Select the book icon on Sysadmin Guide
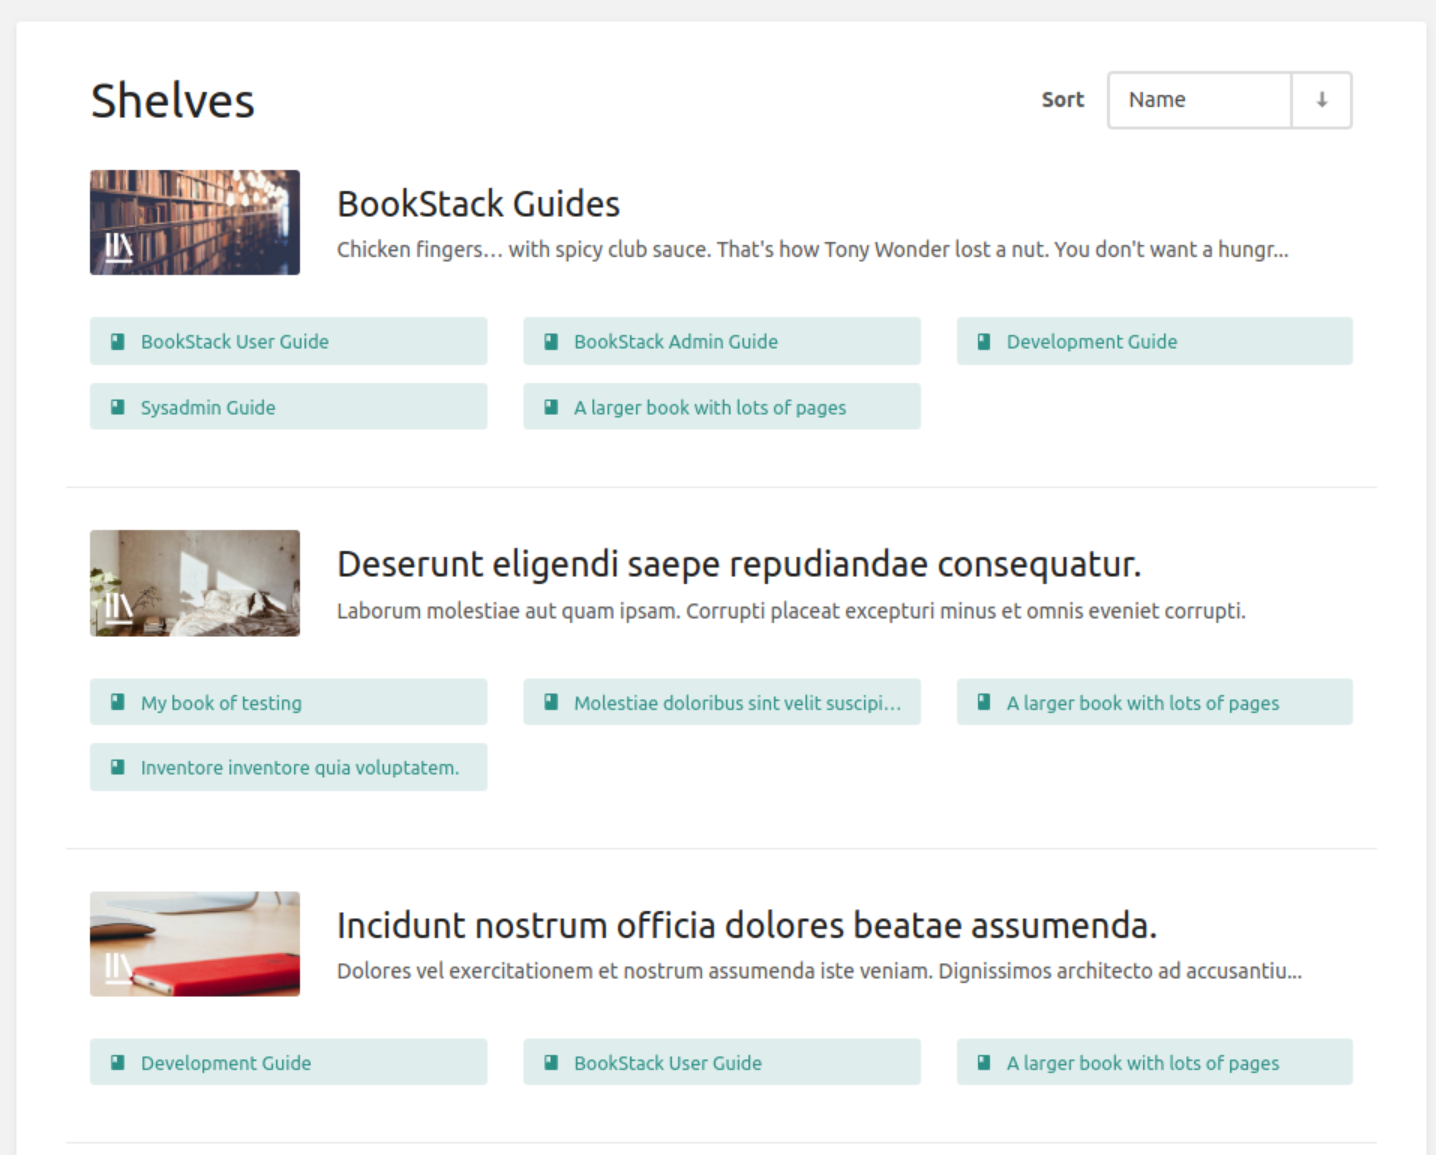Image resolution: width=1436 pixels, height=1155 pixels. (x=118, y=407)
